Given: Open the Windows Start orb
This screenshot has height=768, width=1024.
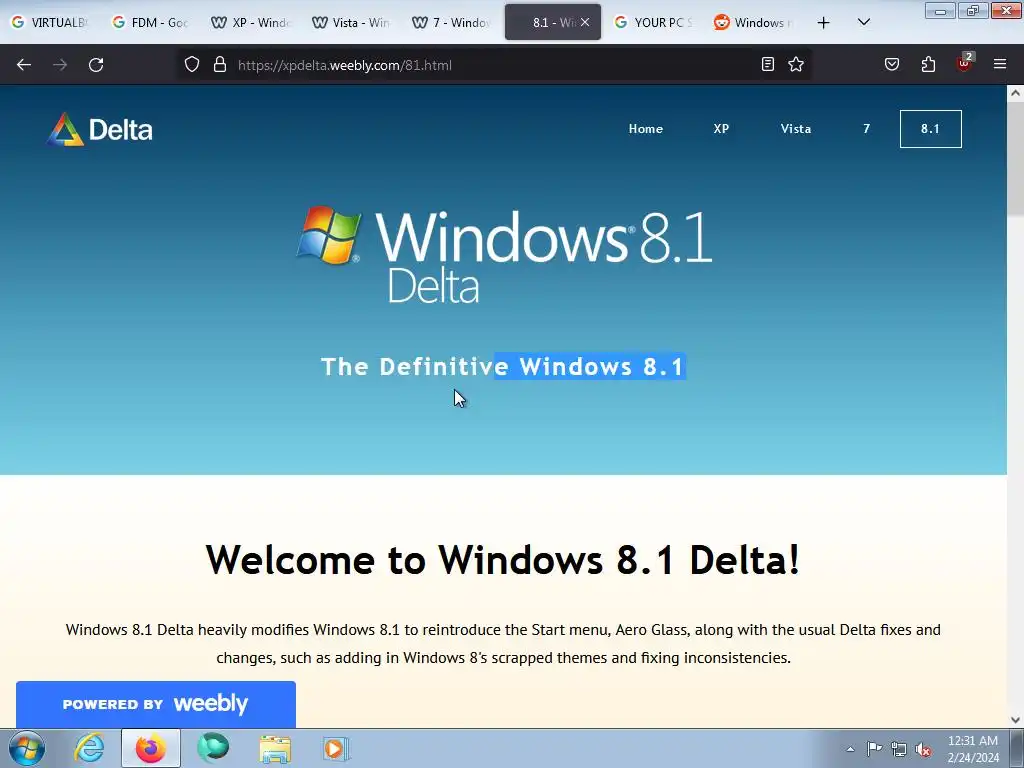Looking at the screenshot, I should (x=27, y=748).
